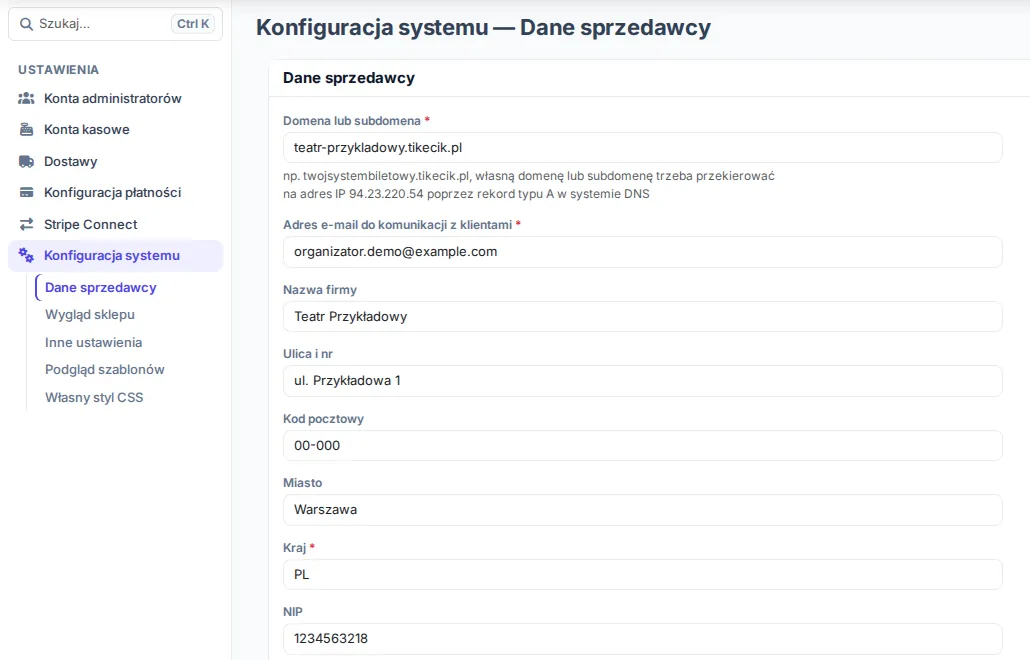This screenshot has height=660, width=1030.
Task: Click the DNS hint text mentioning 94.23.220.54
Action: tap(529, 185)
